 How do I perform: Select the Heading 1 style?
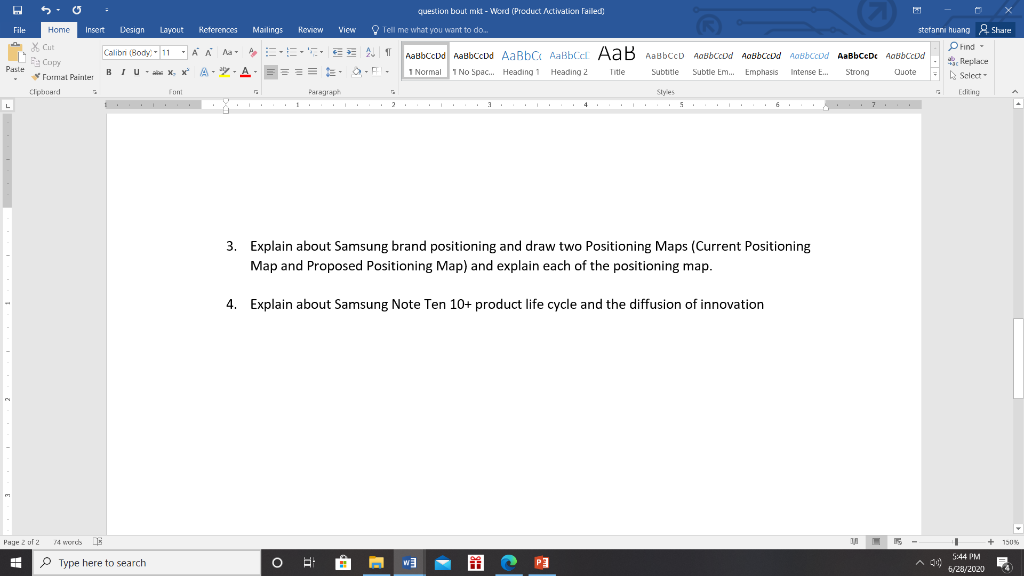point(522,62)
